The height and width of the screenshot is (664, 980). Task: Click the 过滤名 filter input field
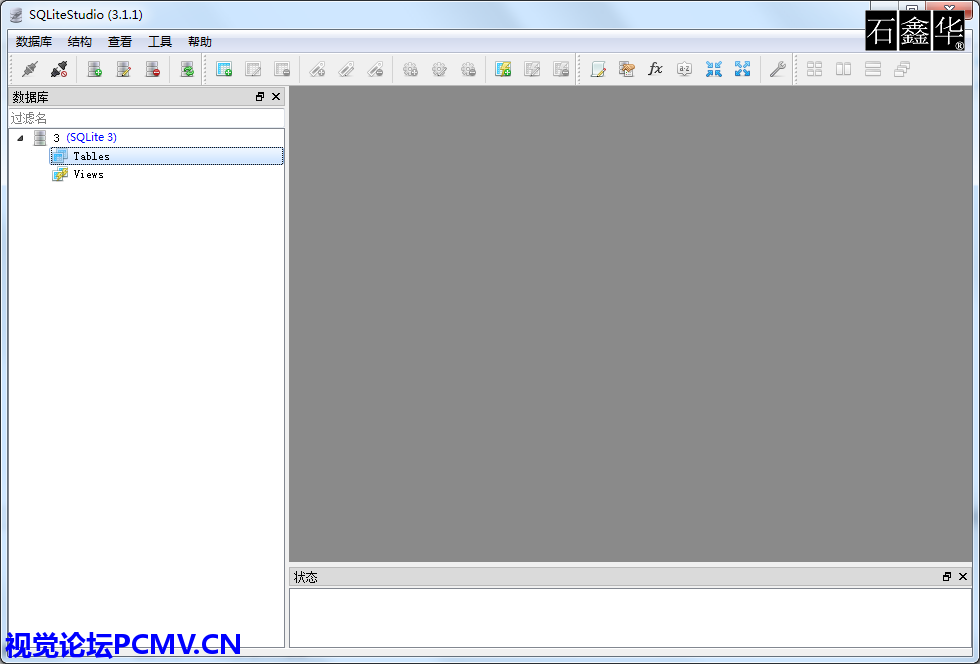pyautogui.click(x=146, y=118)
